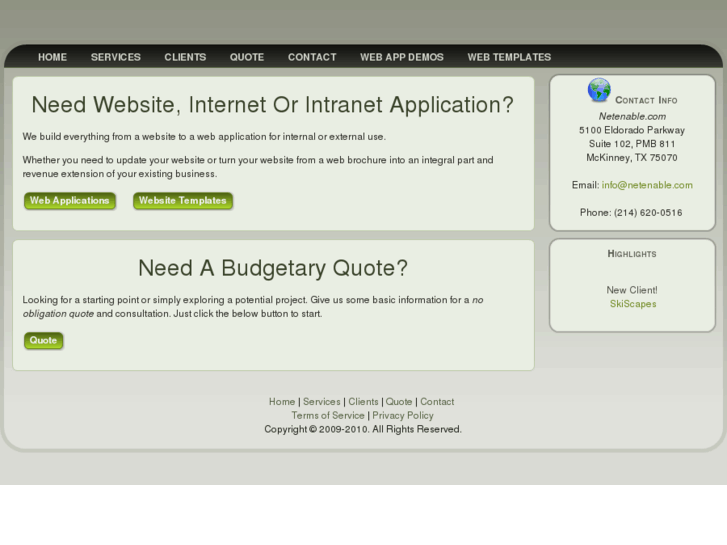
Task: Click the green Website Templates button
Action: (183, 201)
